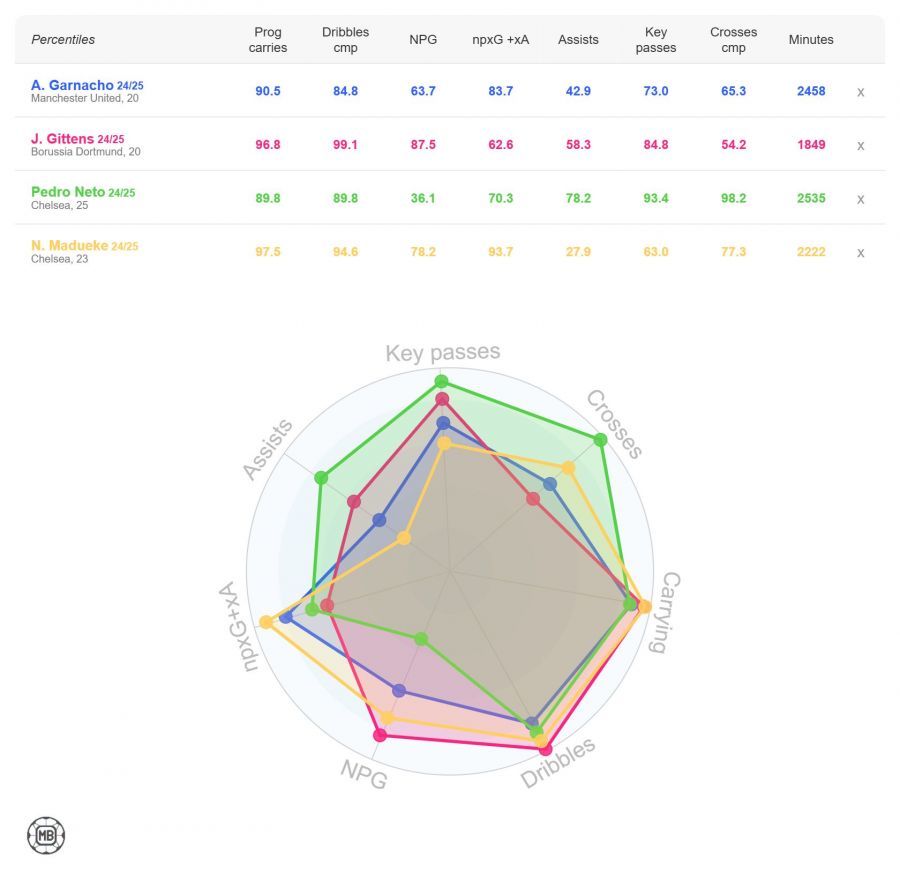Viewport: 900px width, 895px height.
Task: Remove A. Garnacho row with its x
Action: pos(860,92)
